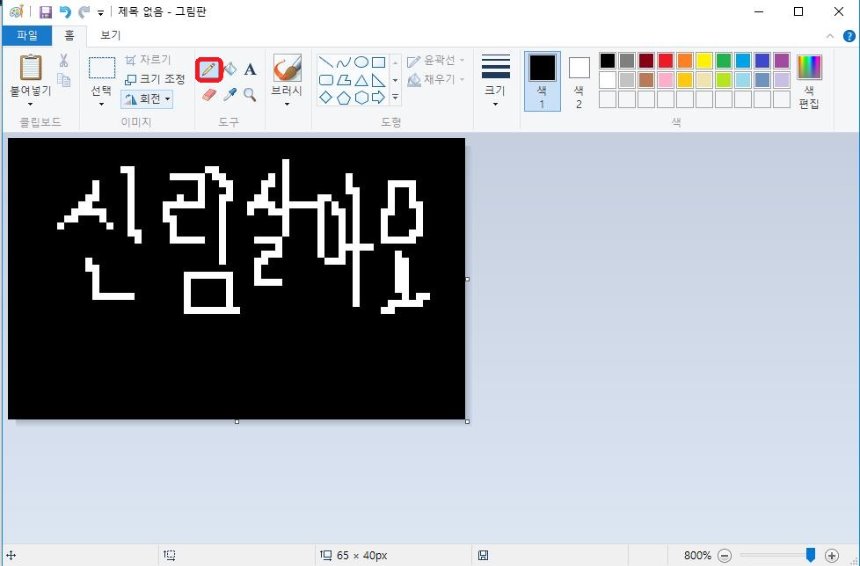Choose the Line shape

click(326, 63)
